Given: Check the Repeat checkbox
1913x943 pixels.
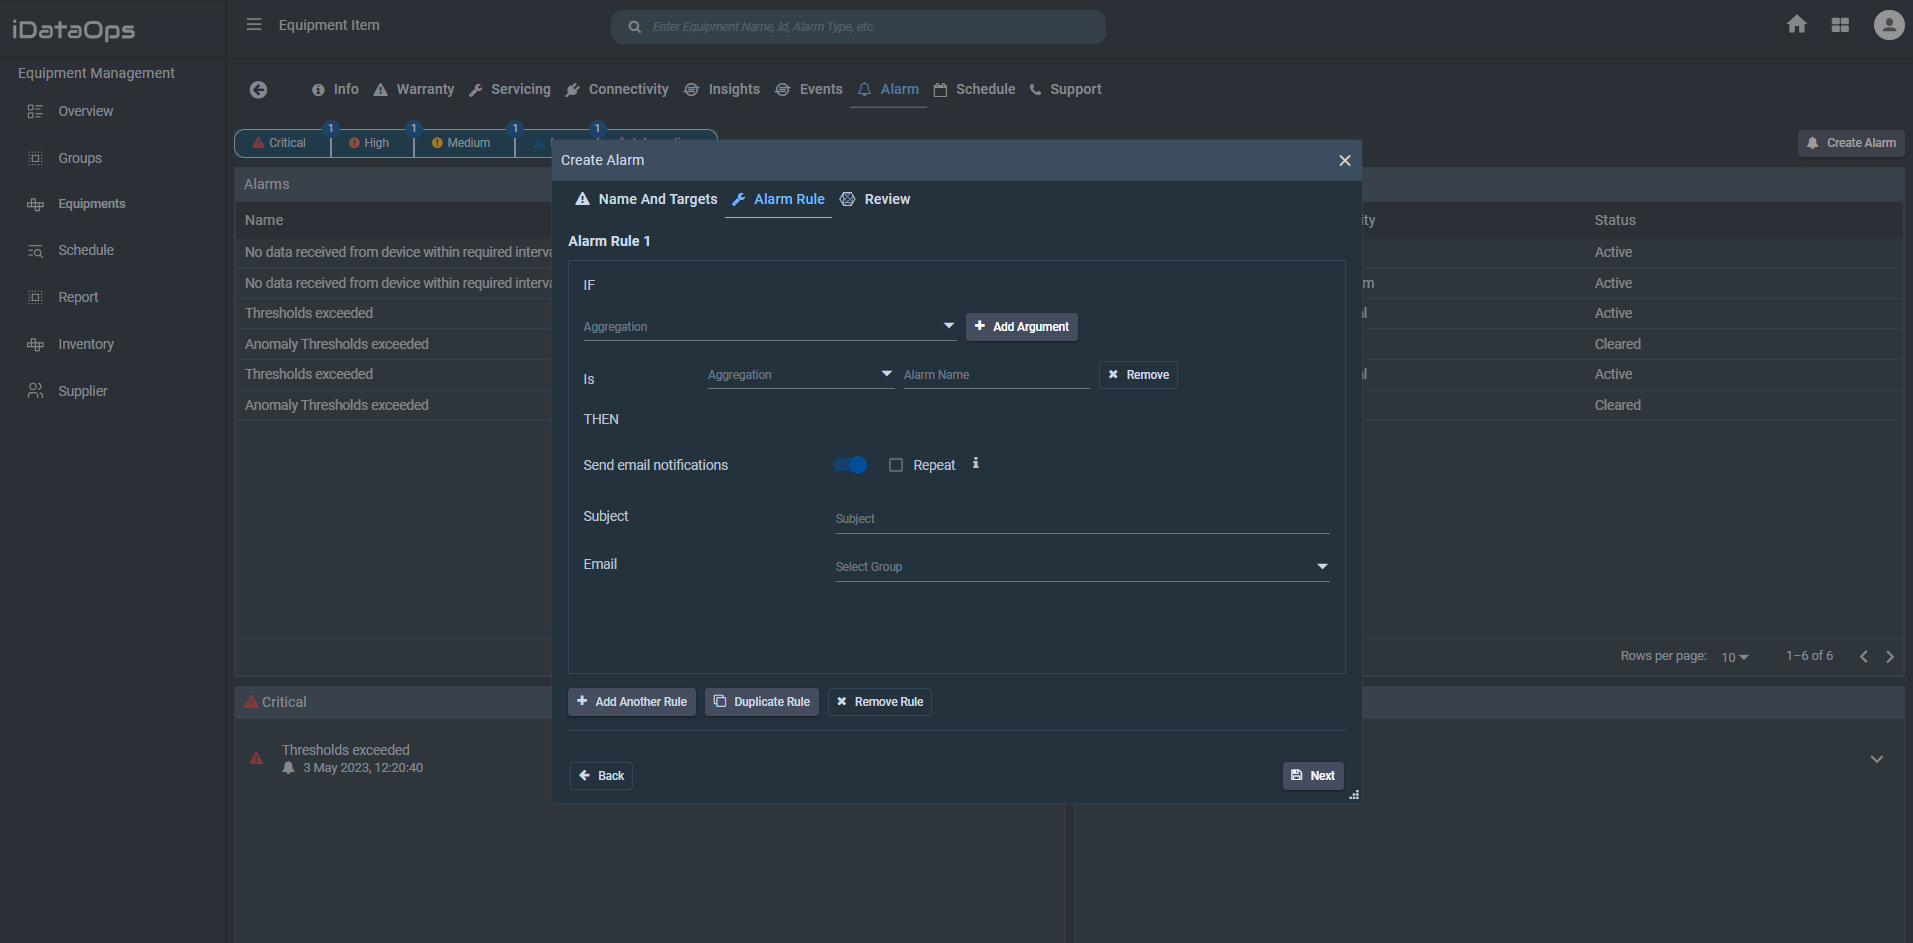Looking at the screenshot, I should (x=896, y=465).
